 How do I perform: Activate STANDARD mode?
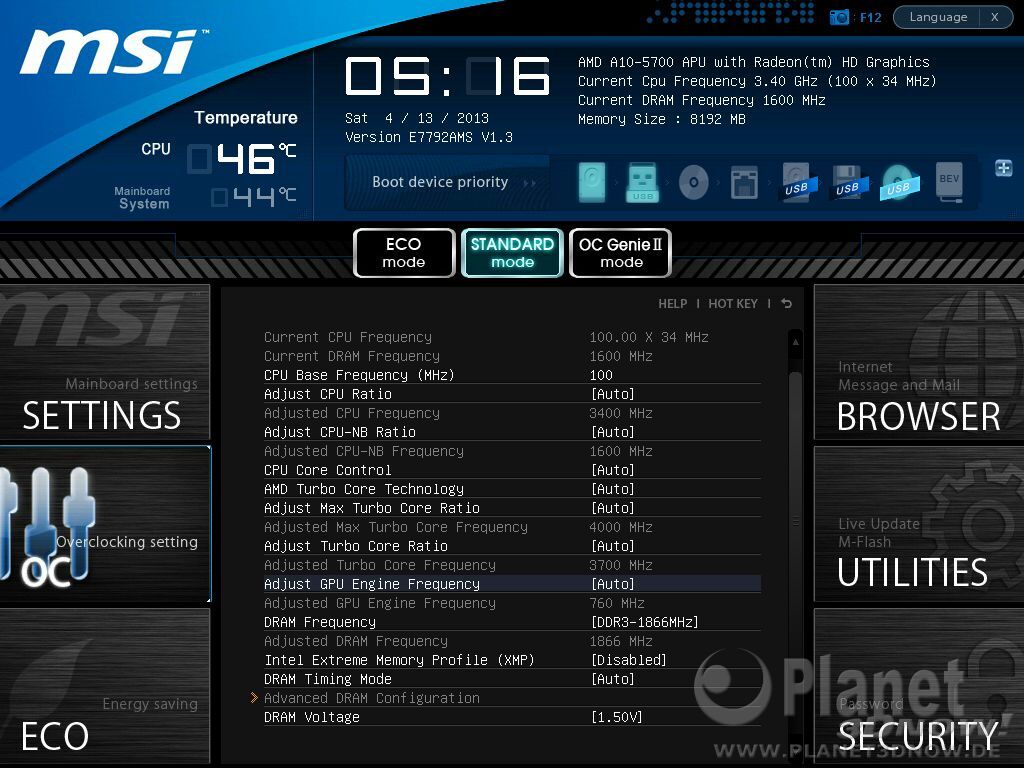click(512, 253)
